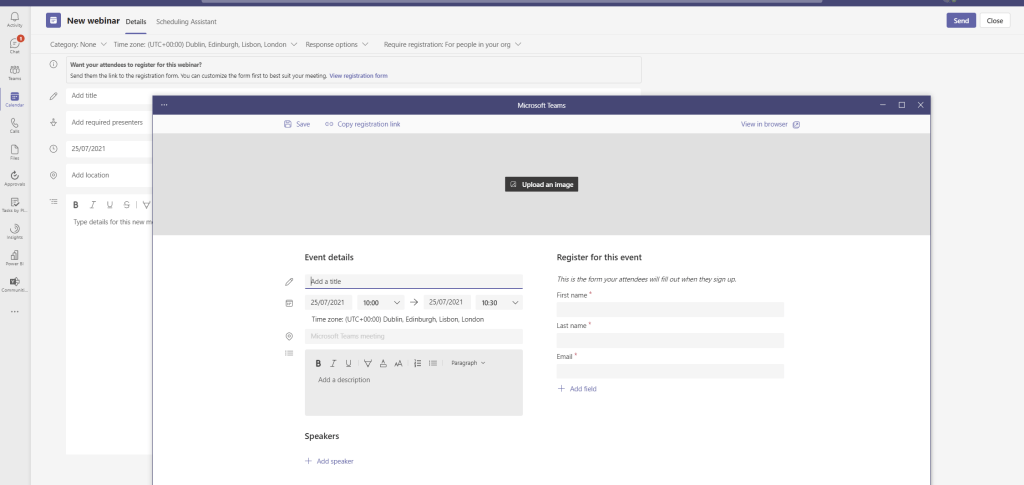
Task: Click the font color icon in description toolbar
Action: click(x=383, y=363)
